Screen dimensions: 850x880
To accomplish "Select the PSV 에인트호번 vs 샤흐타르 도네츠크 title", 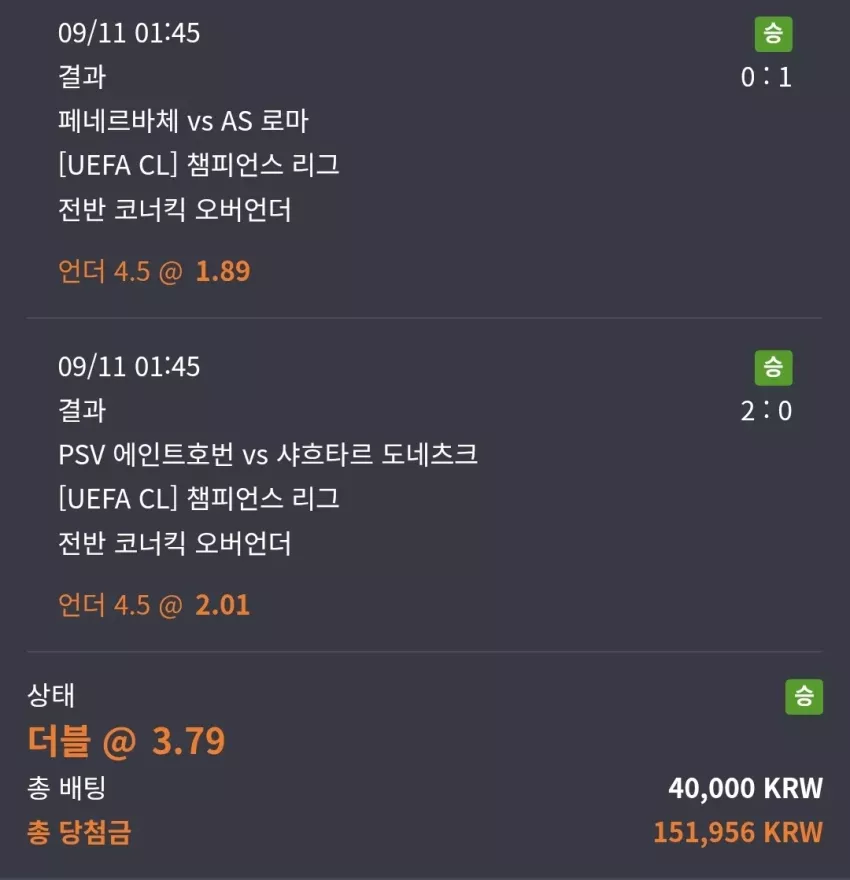I will pos(268,454).
